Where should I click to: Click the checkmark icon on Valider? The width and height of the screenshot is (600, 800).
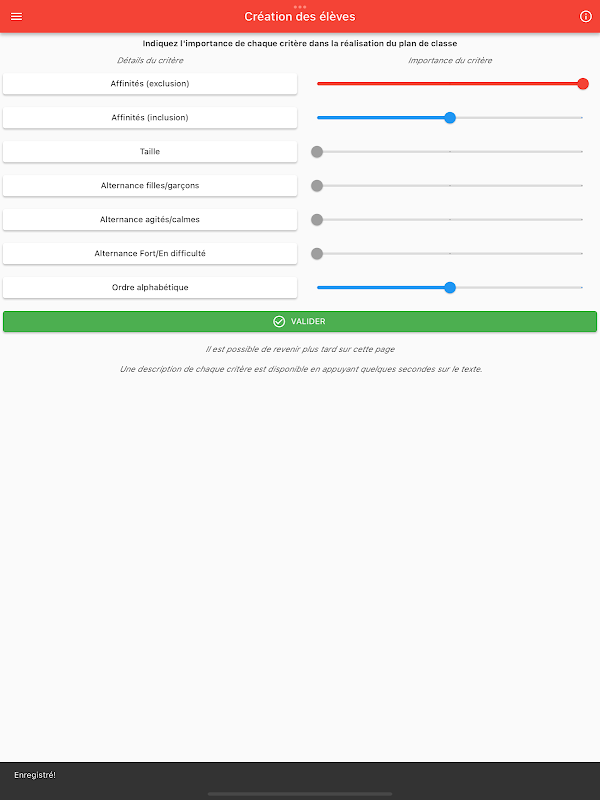click(279, 321)
